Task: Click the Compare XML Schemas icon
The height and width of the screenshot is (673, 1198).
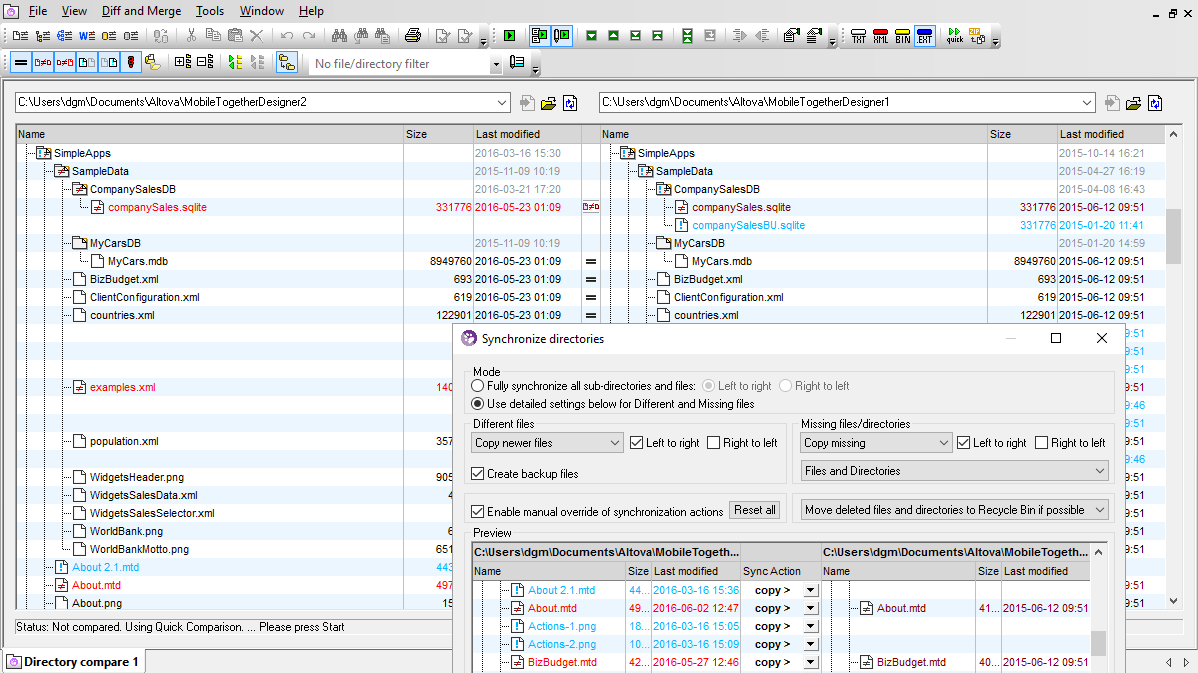Action: tap(65, 36)
